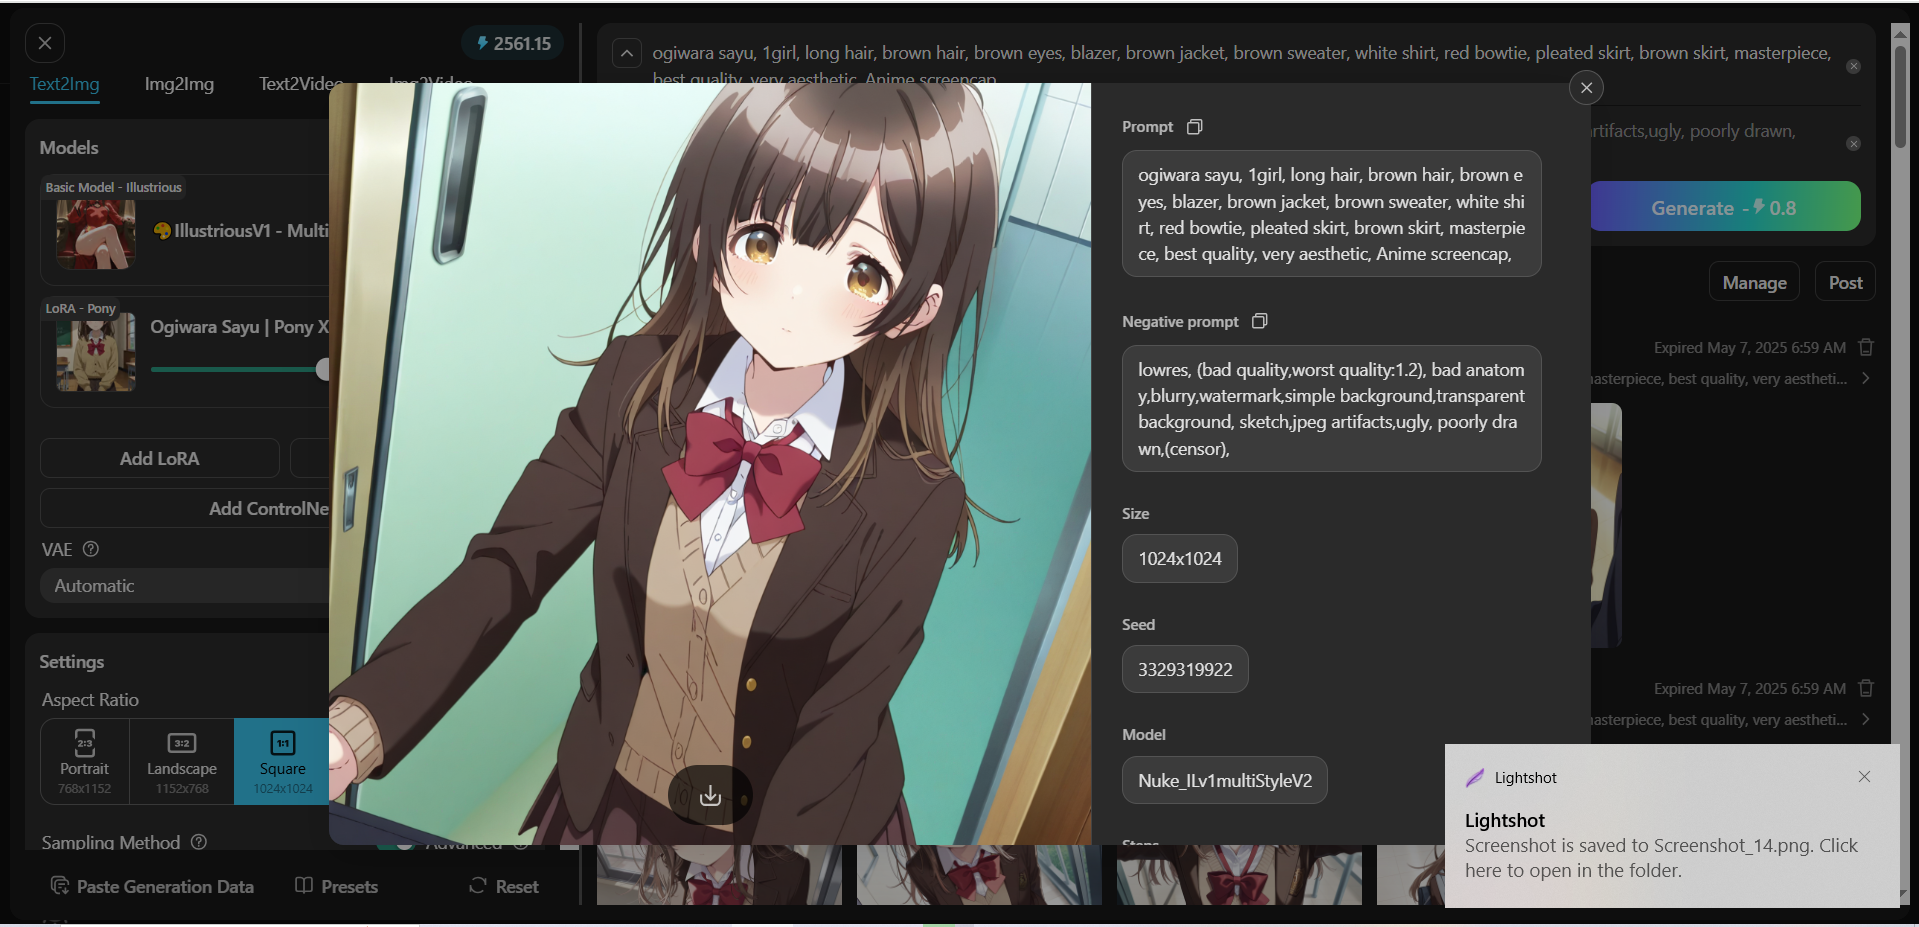
Task: Download the generated image
Action: pos(710,795)
